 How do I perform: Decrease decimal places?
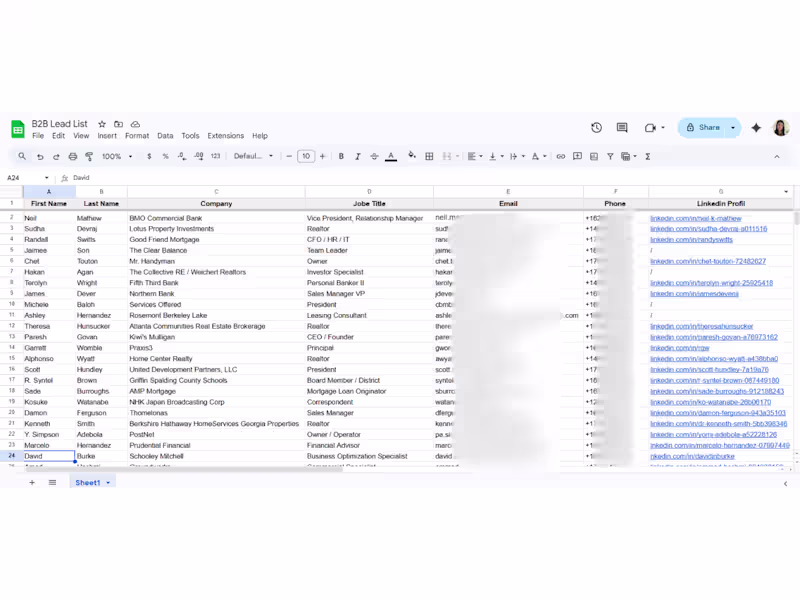click(x=182, y=157)
